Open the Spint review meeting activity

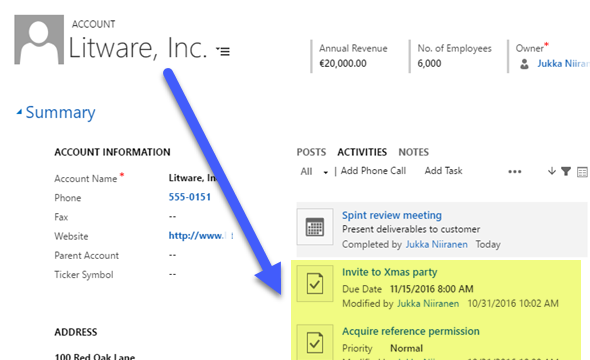click(392, 215)
